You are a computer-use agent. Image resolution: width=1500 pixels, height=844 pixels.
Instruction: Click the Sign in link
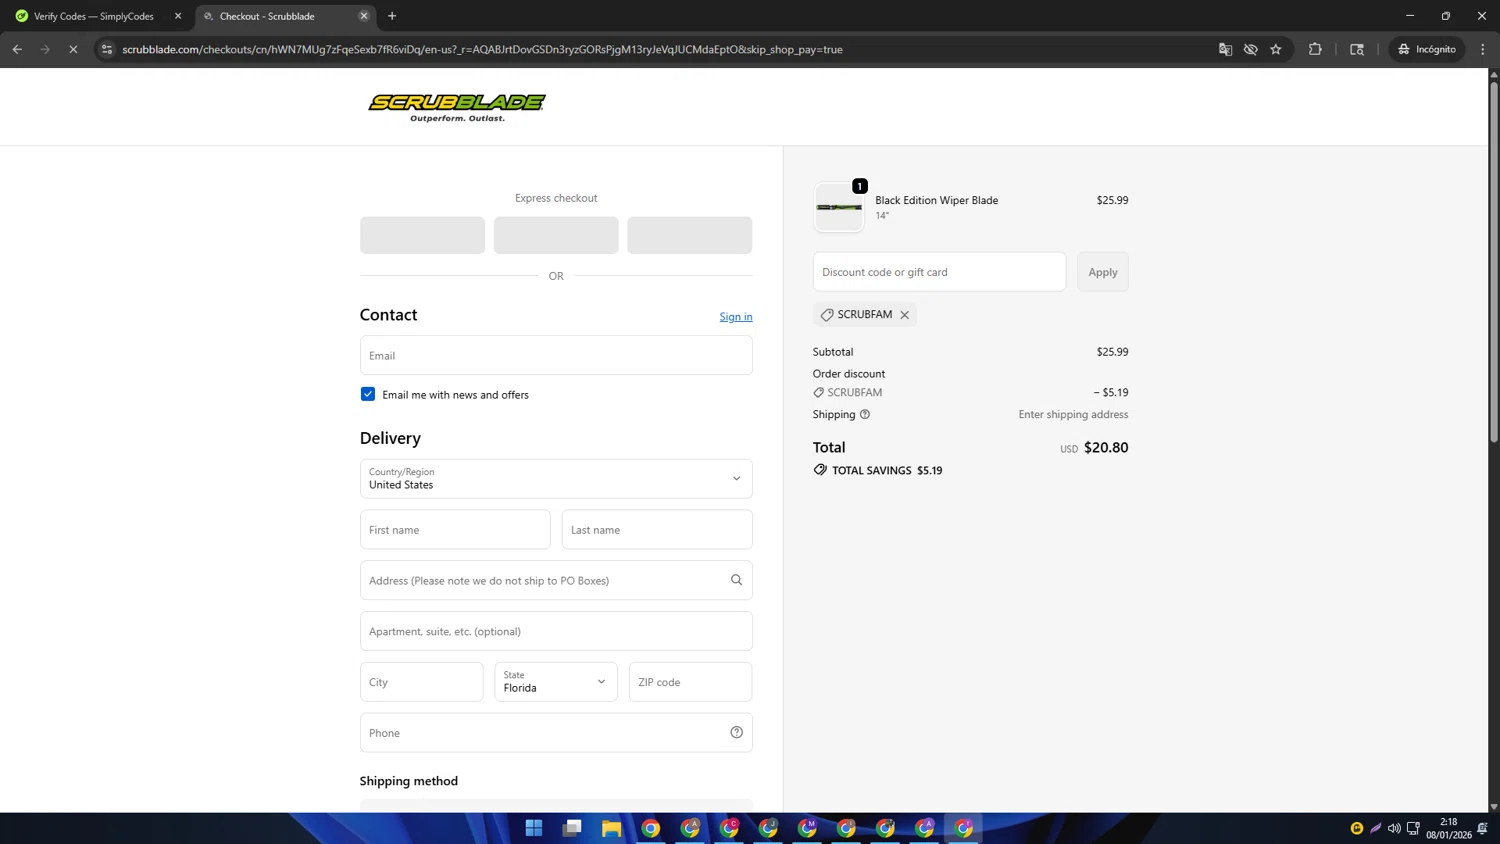coord(736,317)
